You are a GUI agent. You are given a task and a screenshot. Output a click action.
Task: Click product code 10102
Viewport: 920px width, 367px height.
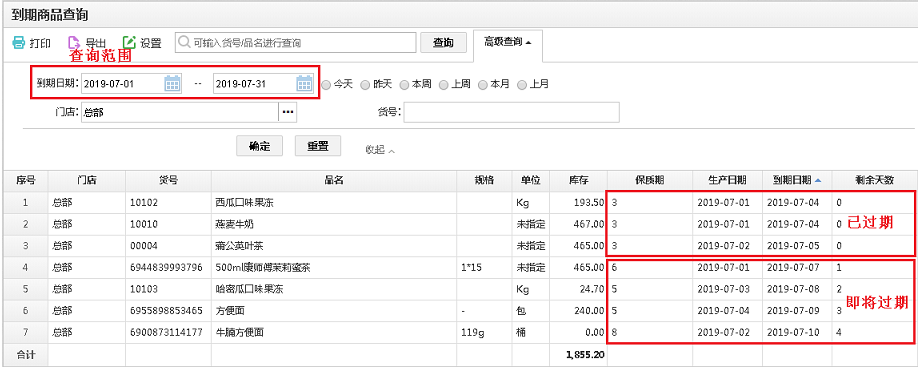144,203
